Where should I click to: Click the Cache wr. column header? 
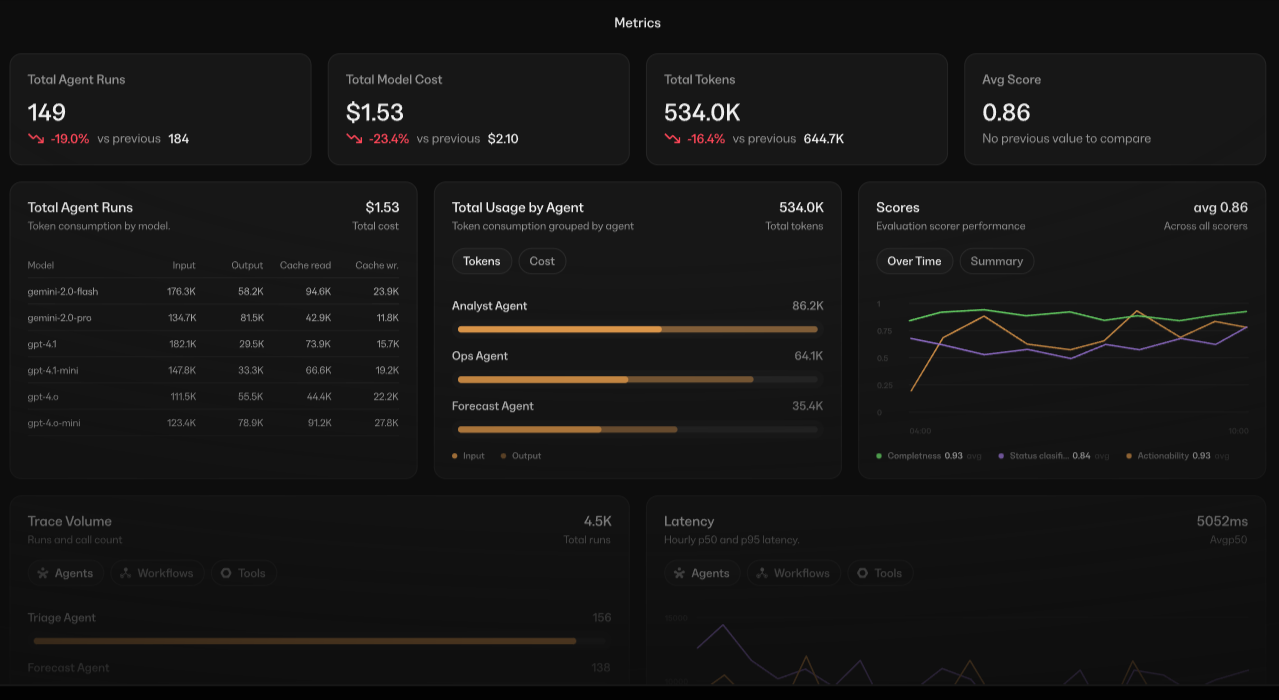pos(377,265)
